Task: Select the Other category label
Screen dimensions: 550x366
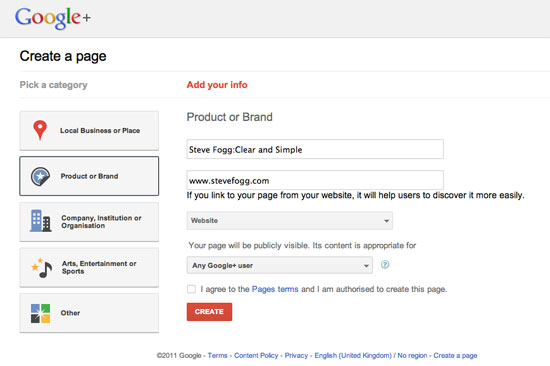Action: tap(70, 313)
